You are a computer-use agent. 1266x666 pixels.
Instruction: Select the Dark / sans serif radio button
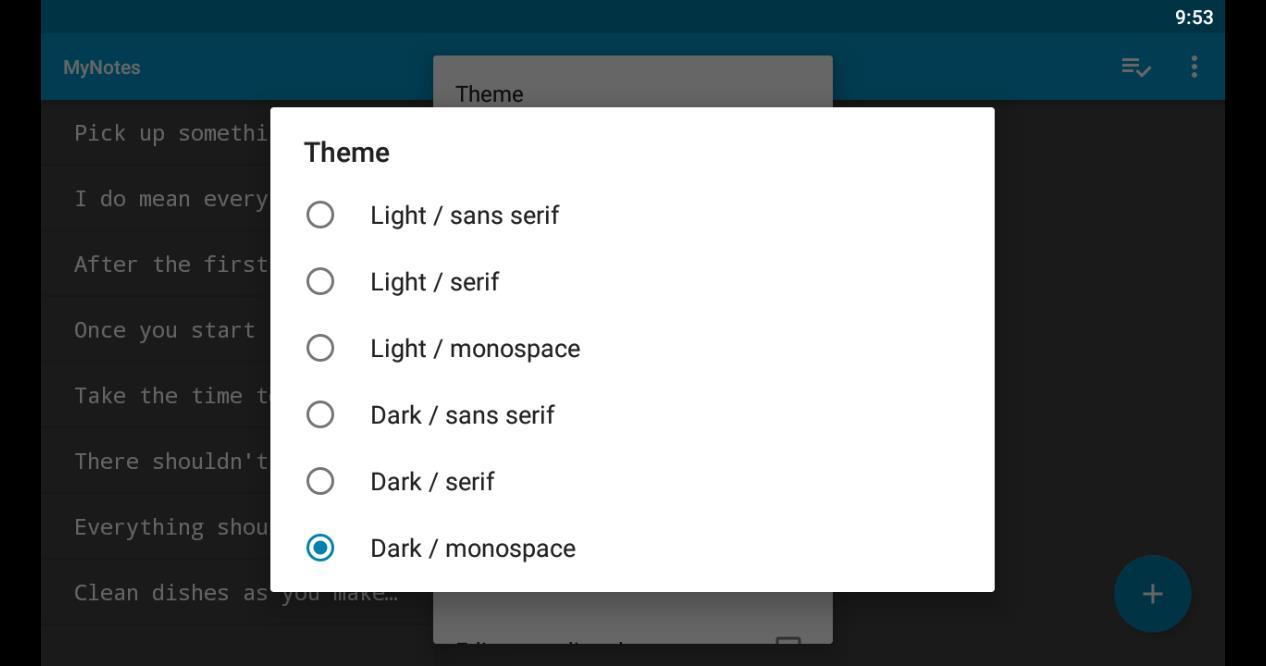(x=320, y=415)
